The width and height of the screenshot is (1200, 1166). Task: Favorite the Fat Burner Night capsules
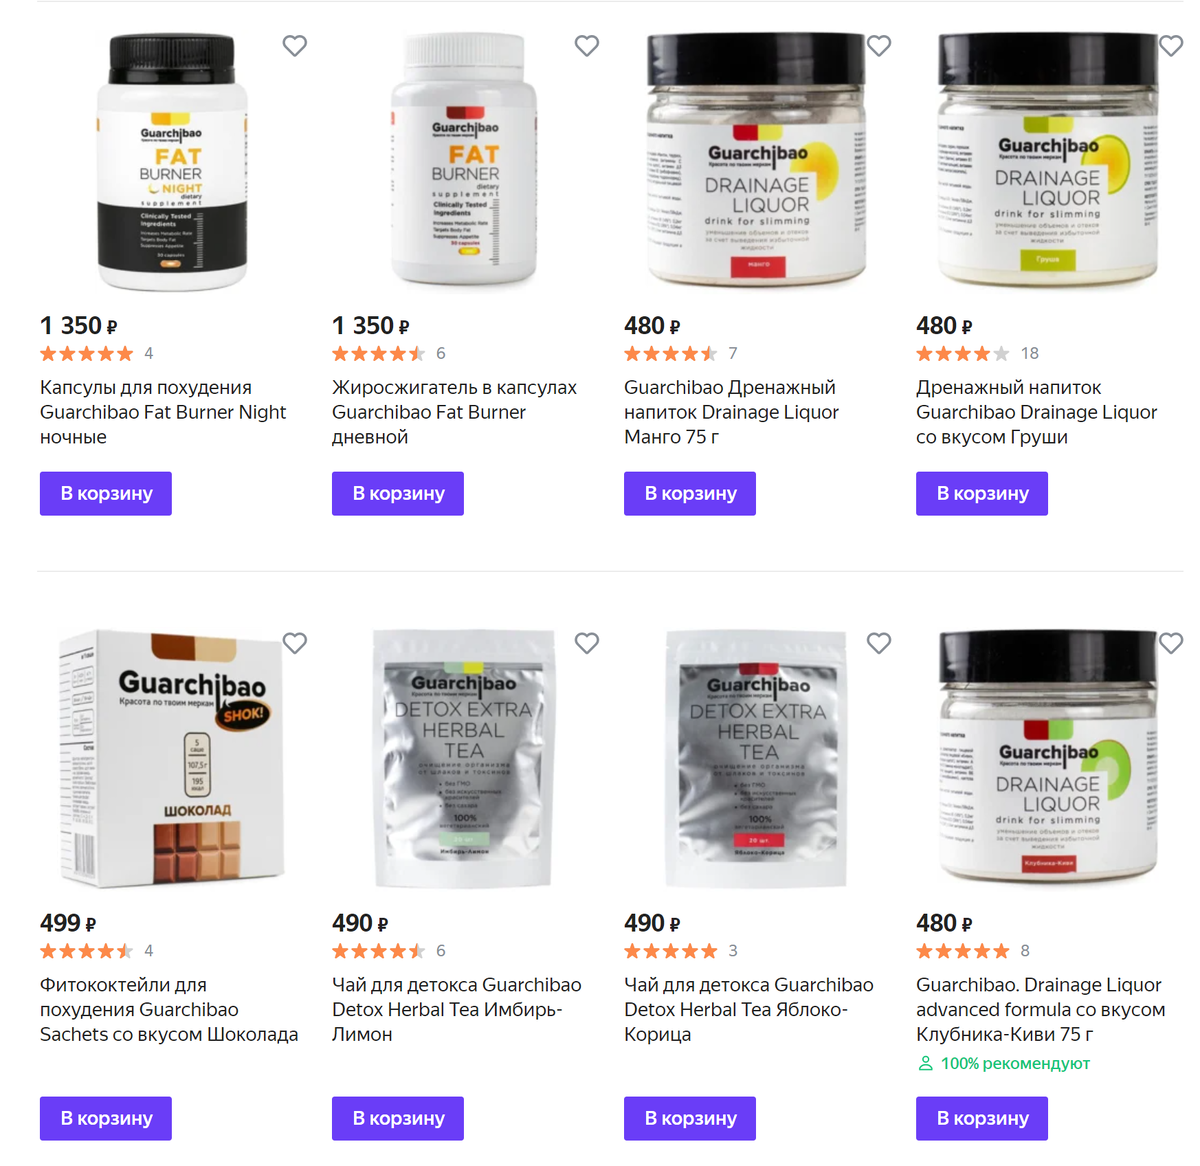(294, 46)
